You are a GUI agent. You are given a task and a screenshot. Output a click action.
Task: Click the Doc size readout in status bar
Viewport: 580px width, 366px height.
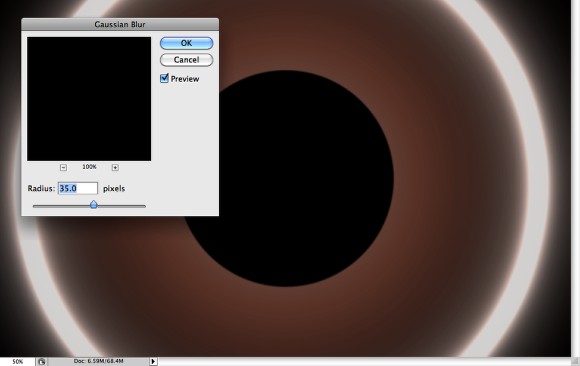tap(98, 361)
